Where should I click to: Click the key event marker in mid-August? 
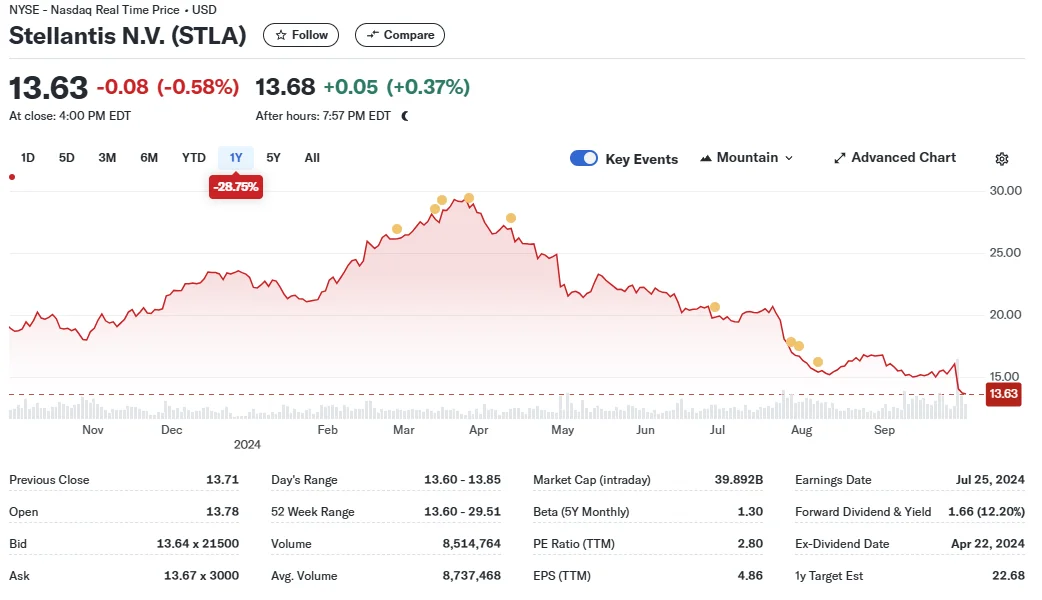click(x=818, y=362)
